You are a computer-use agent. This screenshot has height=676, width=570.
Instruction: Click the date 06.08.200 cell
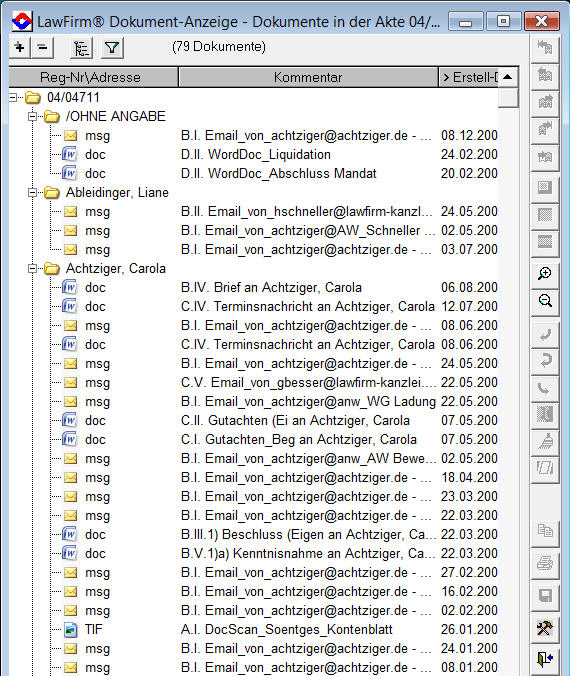click(x=469, y=288)
